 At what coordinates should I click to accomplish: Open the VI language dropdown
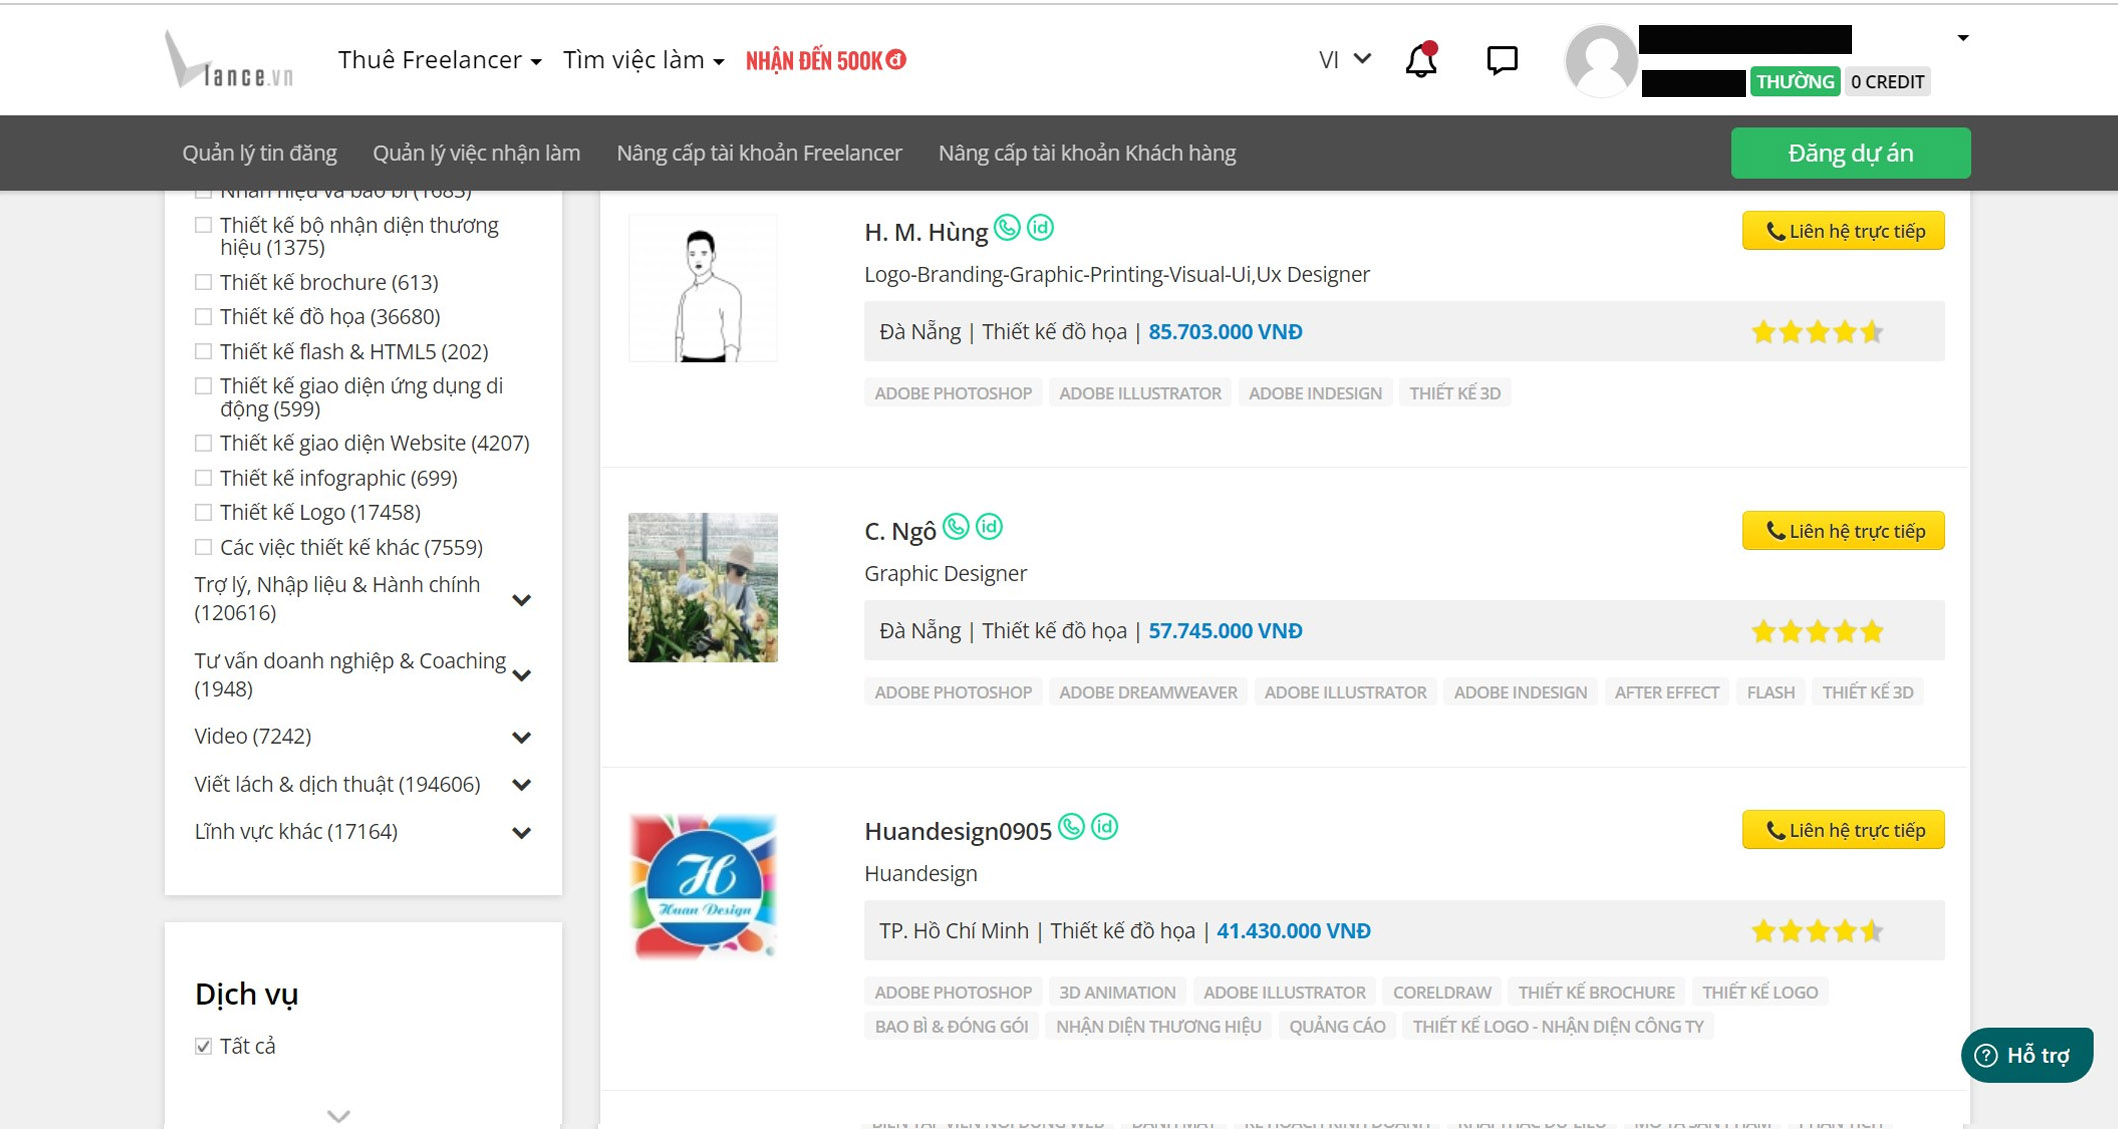(1344, 60)
